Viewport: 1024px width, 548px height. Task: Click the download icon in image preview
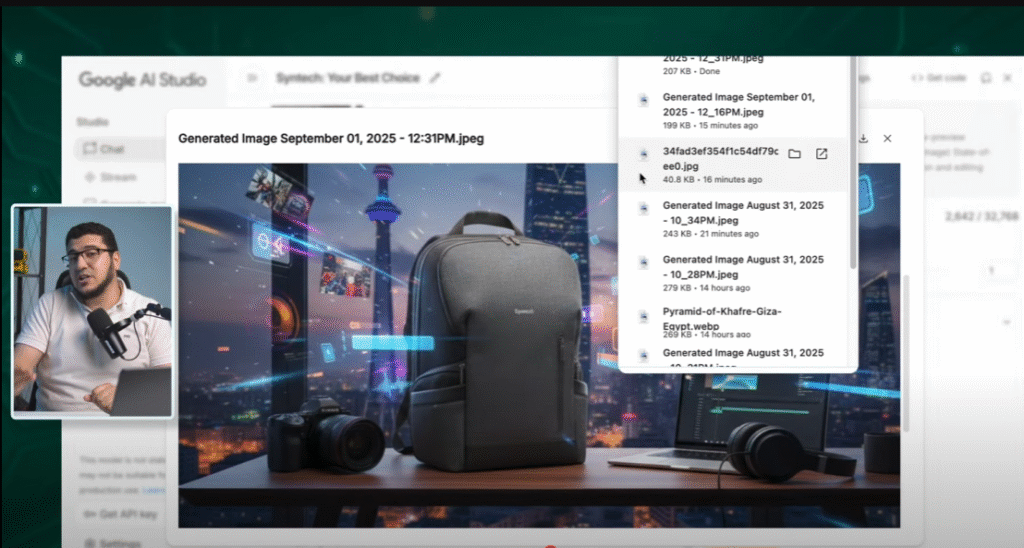tap(863, 138)
